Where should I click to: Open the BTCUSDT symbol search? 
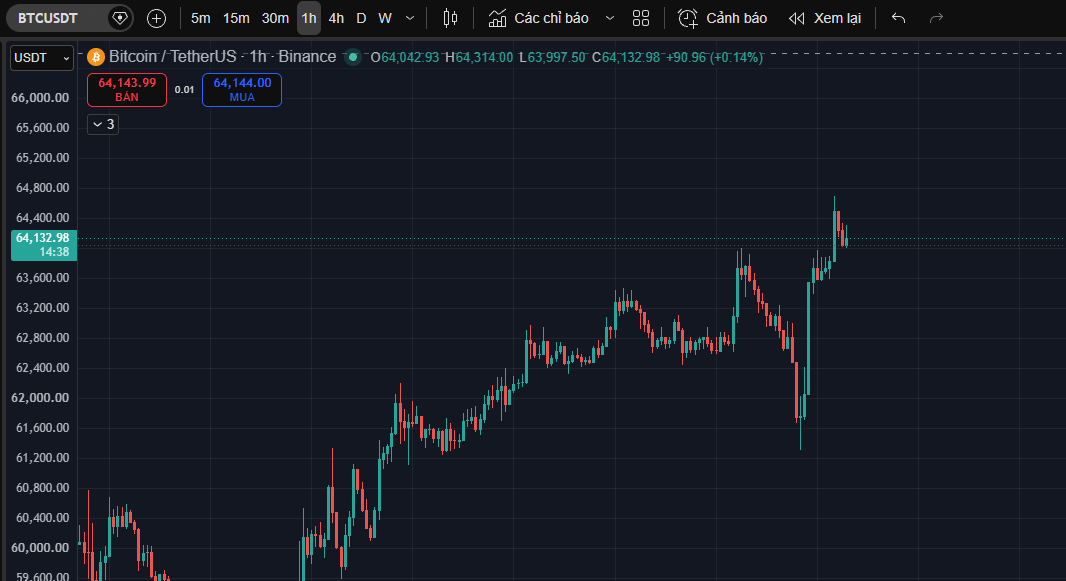tap(48, 18)
